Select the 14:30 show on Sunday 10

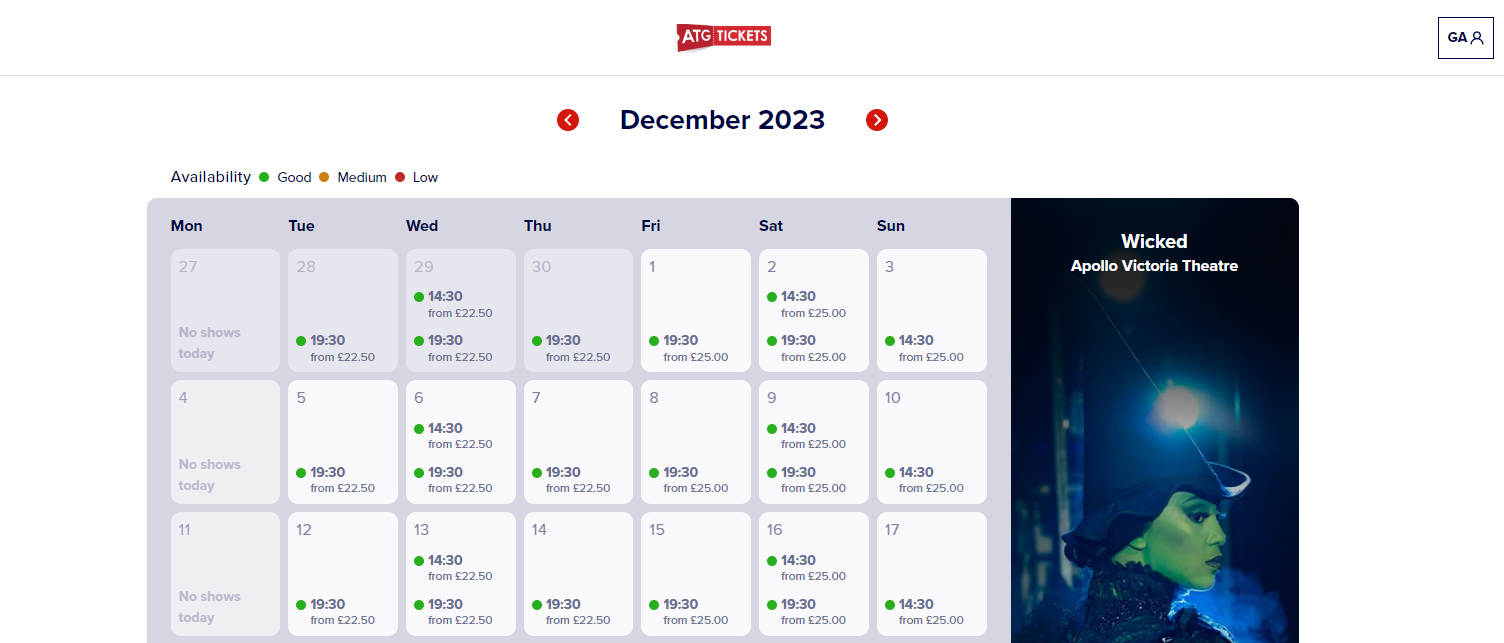coord(924,480)
